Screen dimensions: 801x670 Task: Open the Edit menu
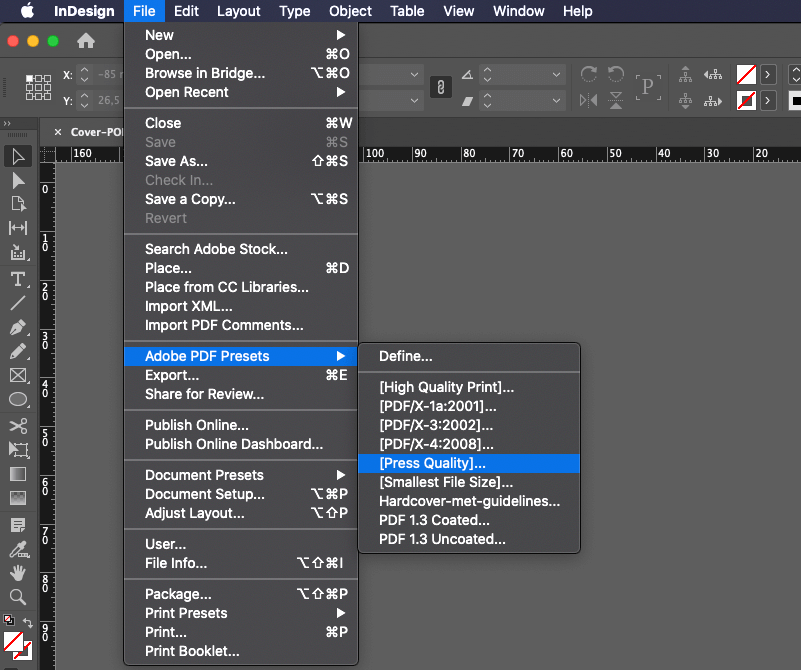pos(186,11)
